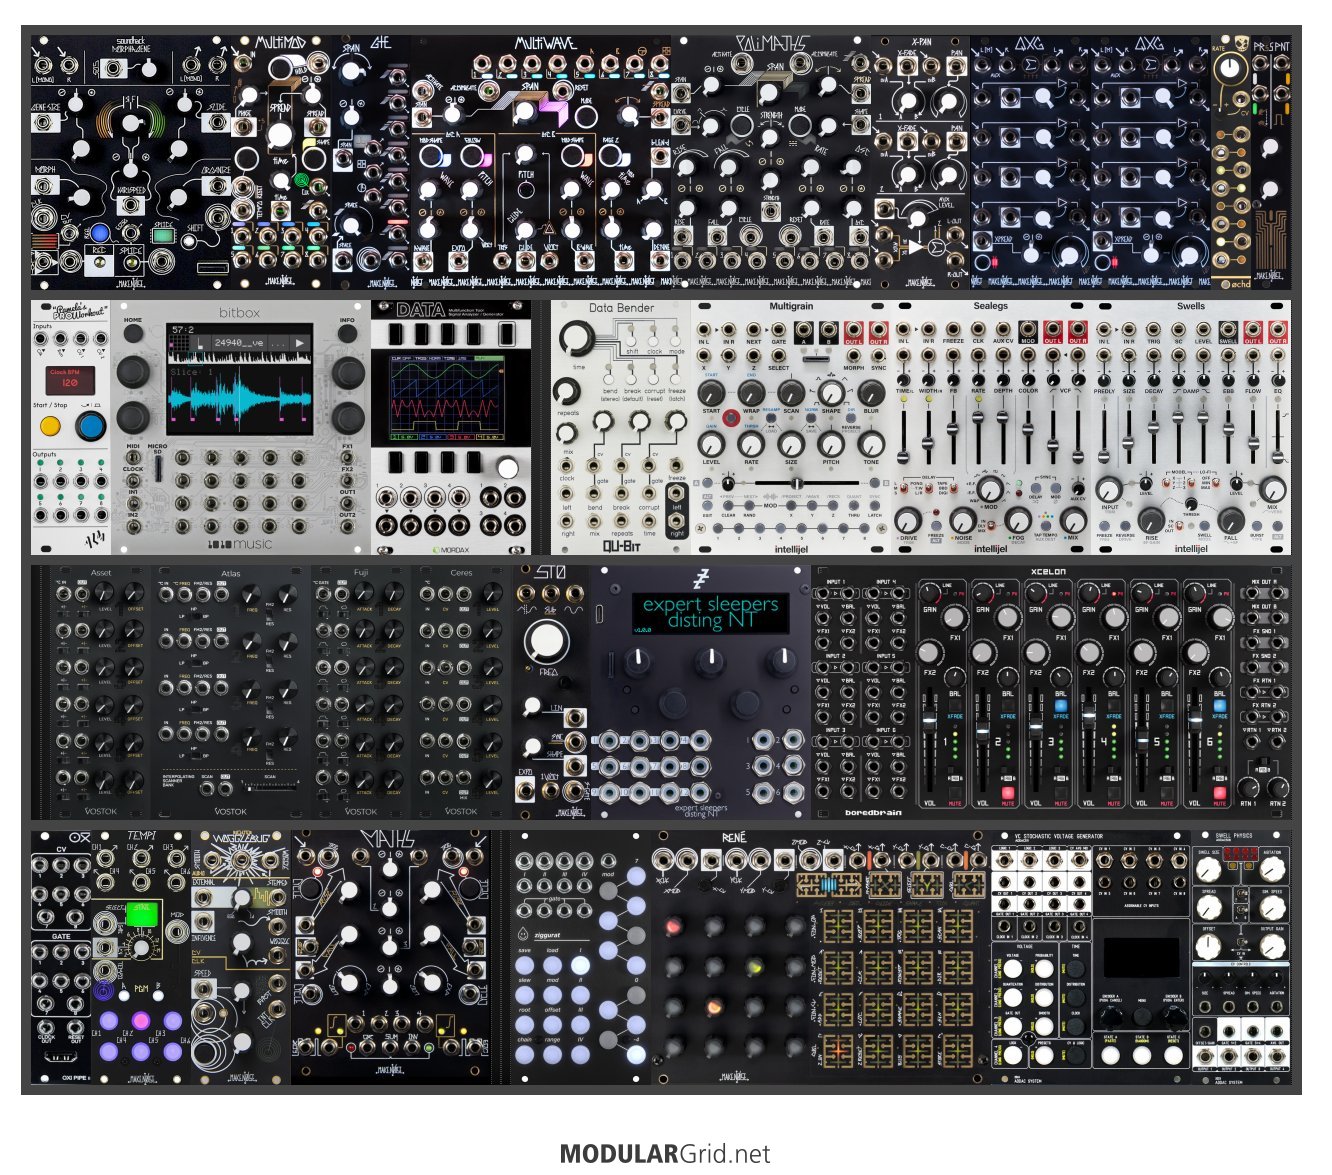Click the FOG knob on Sealegs
1332x1175 pixels.
pos(1017,520)
